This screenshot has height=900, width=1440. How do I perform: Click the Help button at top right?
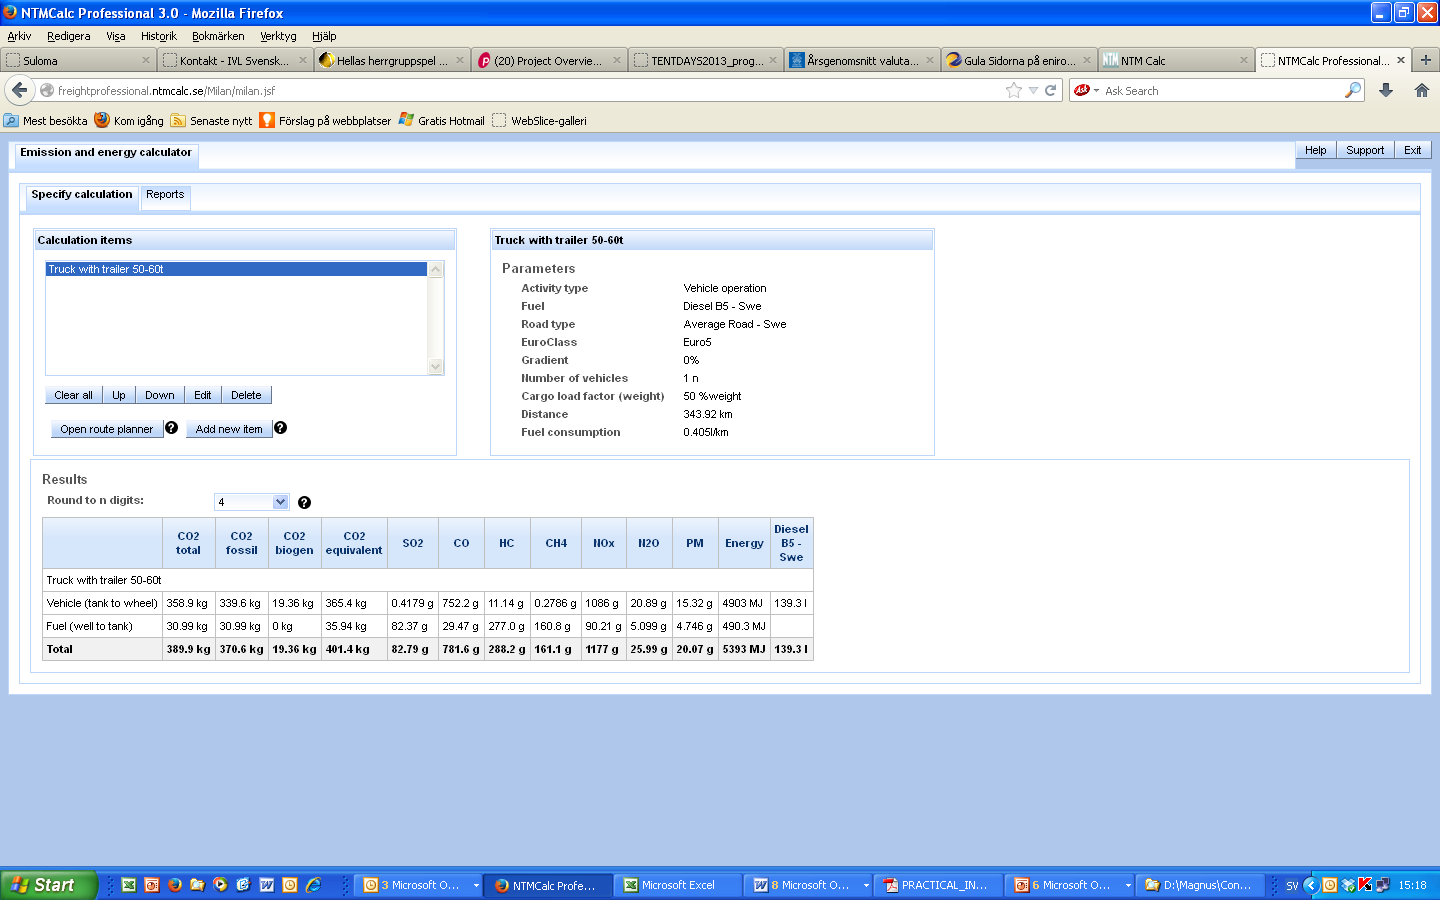1316,150
